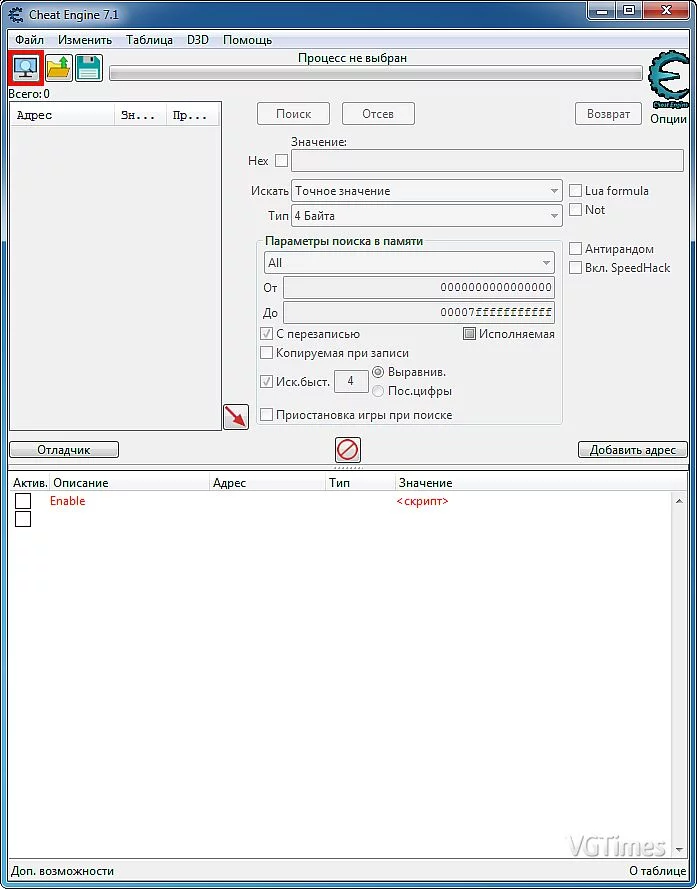Click the Актив. table column header
Image resolution: width=697 pixels, height=889 pixels.
pyautogui.click(x=30, y=483)
